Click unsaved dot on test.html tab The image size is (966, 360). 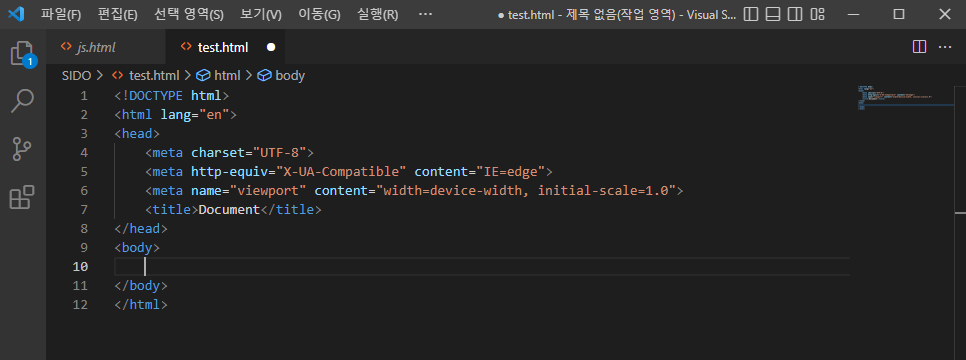[271, 47]
